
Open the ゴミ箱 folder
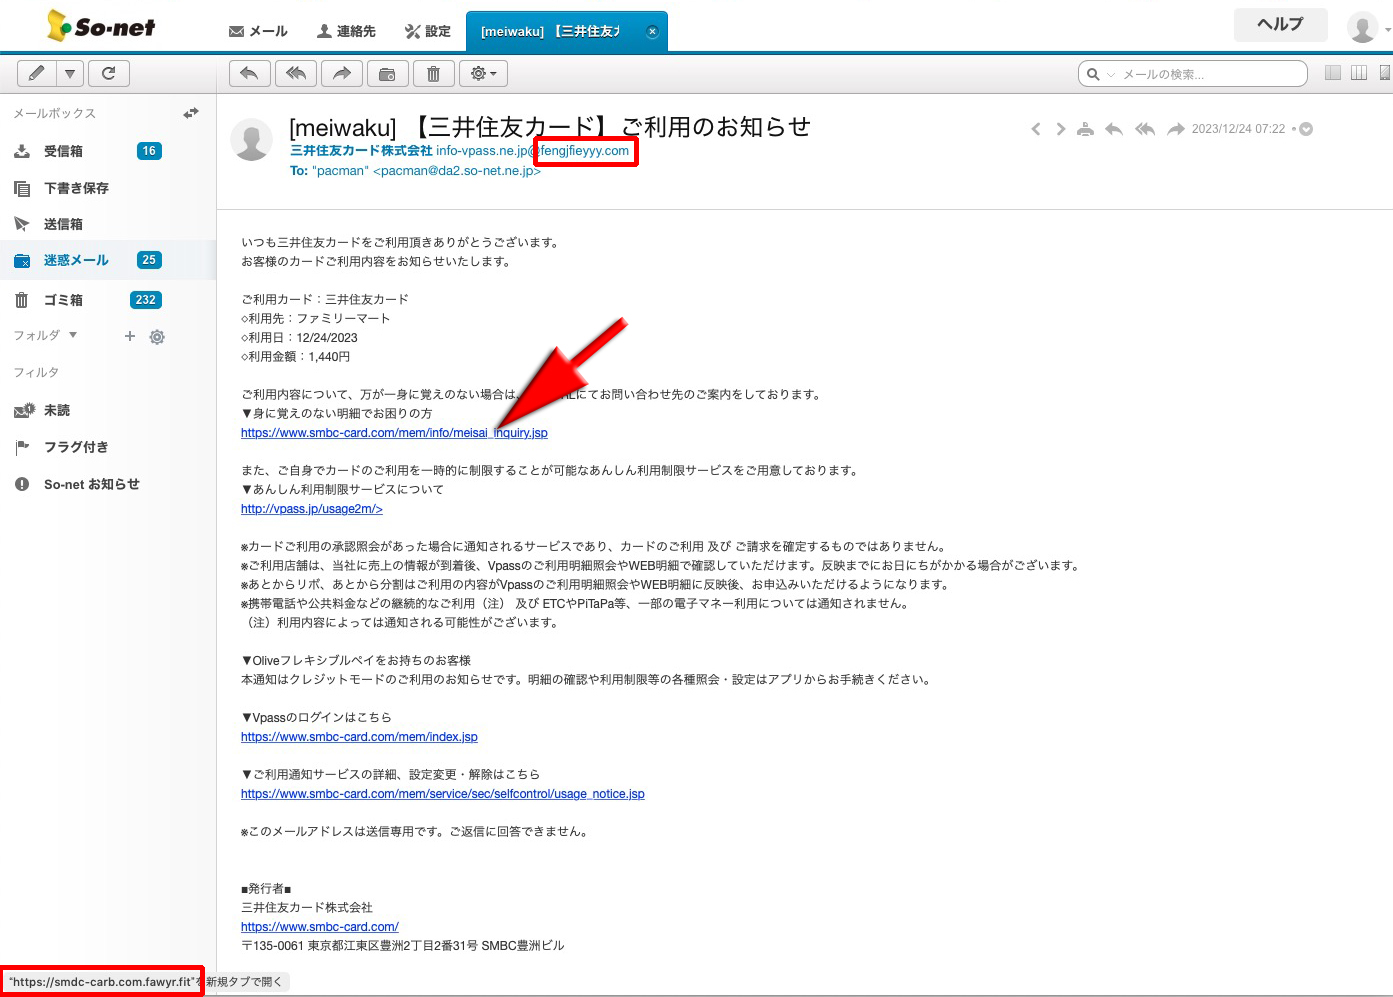[x=63, y=300]
